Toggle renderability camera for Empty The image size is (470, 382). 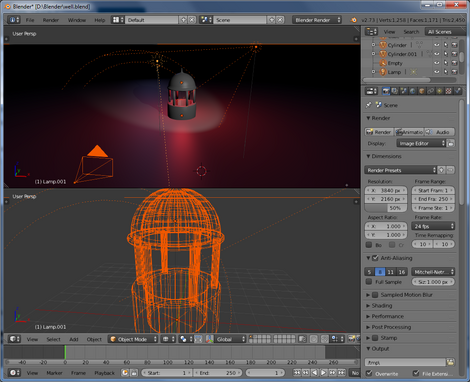pyautogui.click(x=454, y=63)
